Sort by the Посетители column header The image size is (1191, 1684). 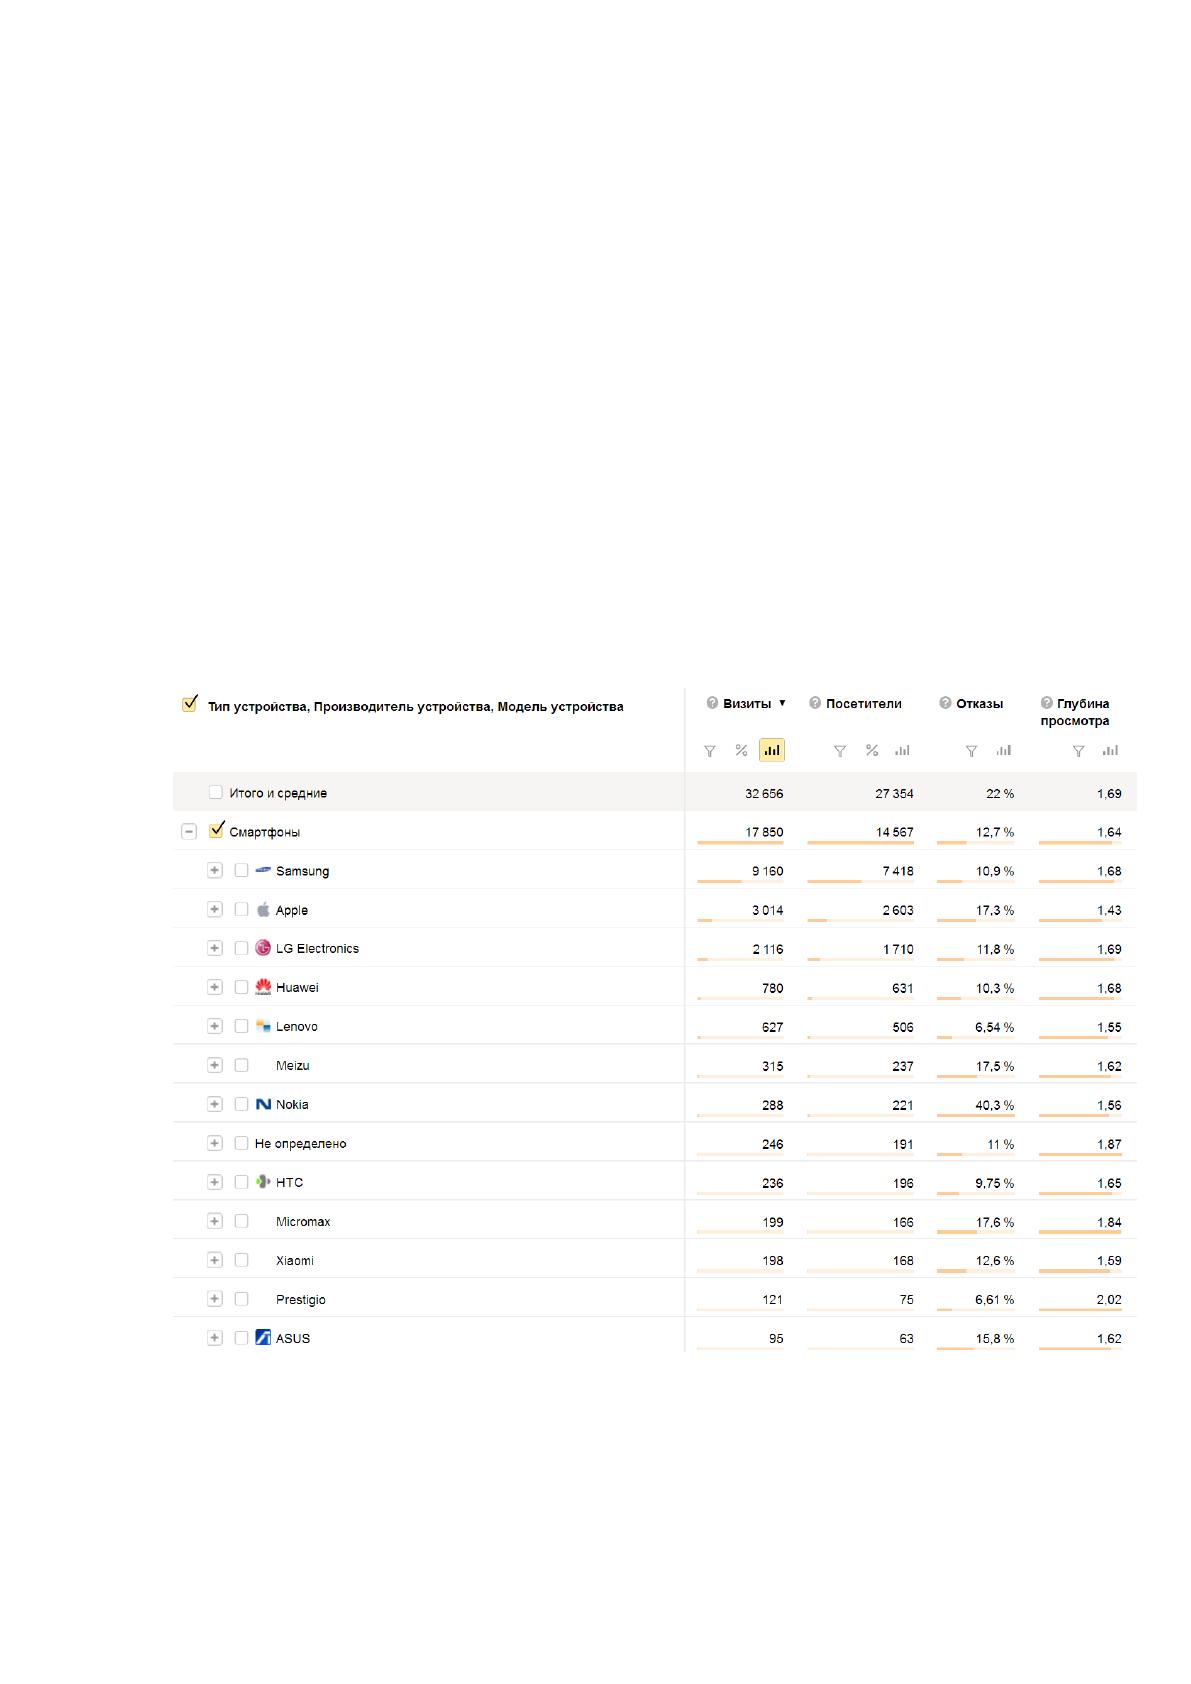[864, 703]
